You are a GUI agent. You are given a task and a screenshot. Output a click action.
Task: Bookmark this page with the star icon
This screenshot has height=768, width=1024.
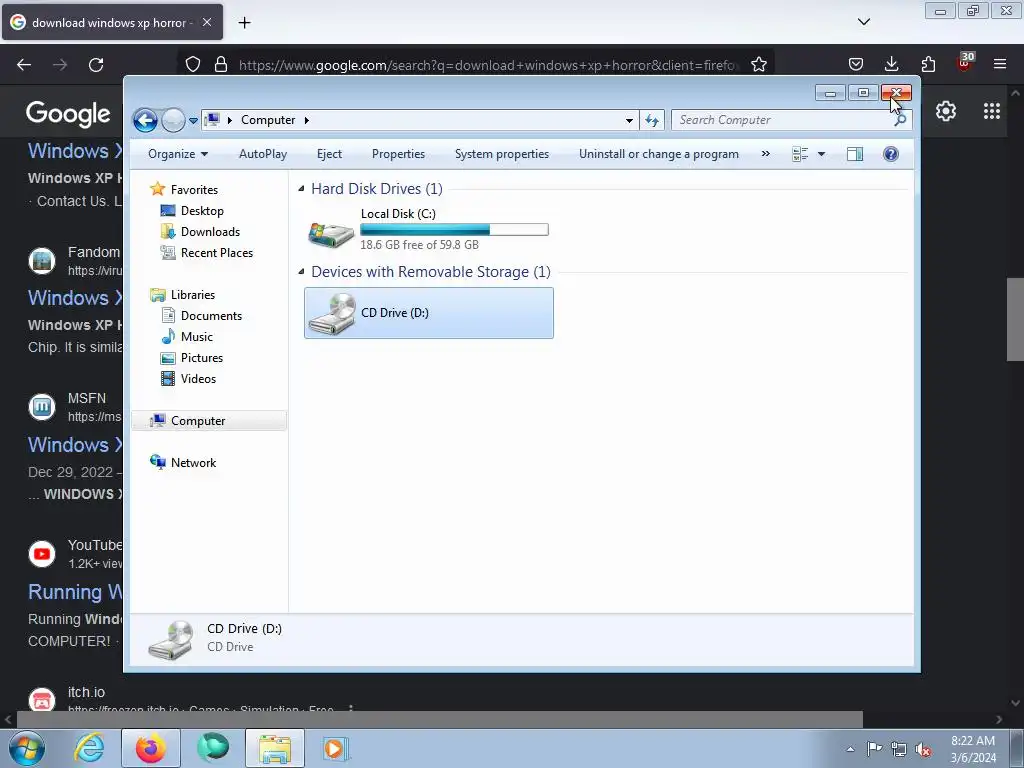pos(759,65)
